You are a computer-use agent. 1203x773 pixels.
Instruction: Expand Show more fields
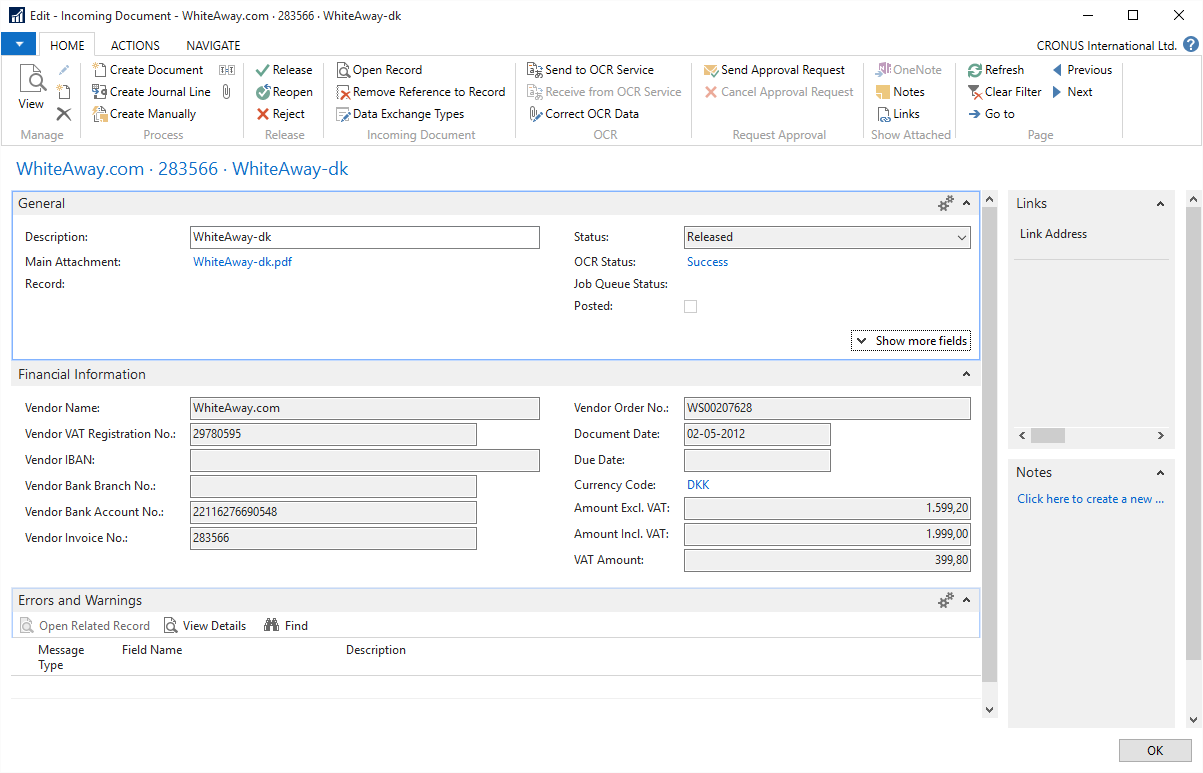tap(911, 341)
